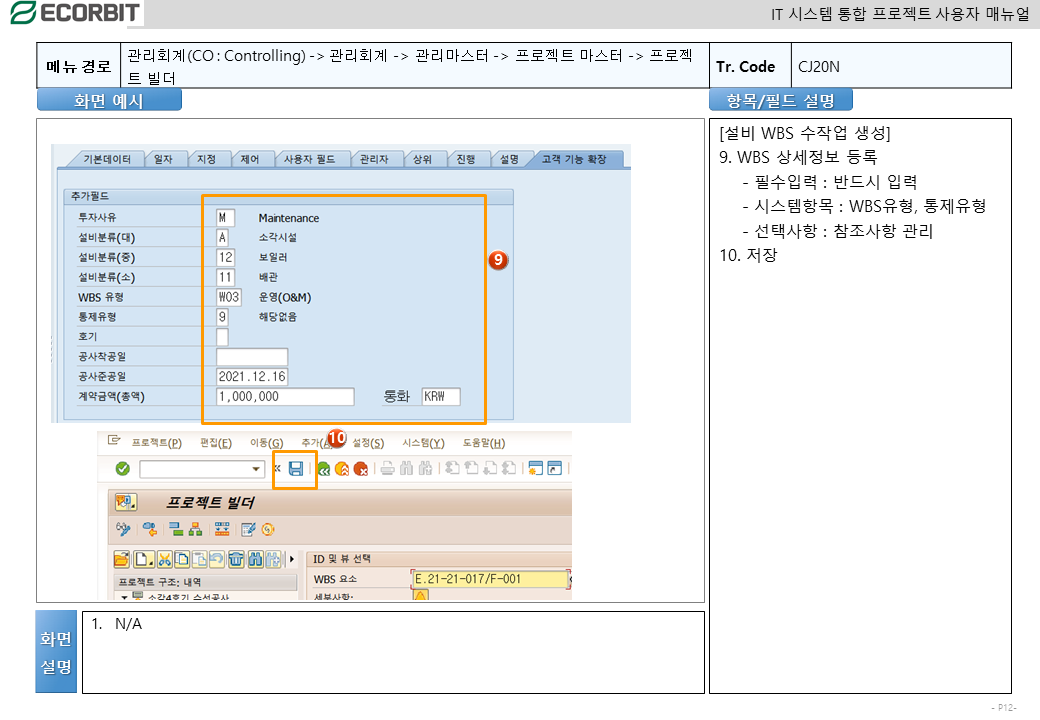Click the hierarchy graphic icon under Project Builder
This screenshot has width=1040, height=720.
pos(195,530)
